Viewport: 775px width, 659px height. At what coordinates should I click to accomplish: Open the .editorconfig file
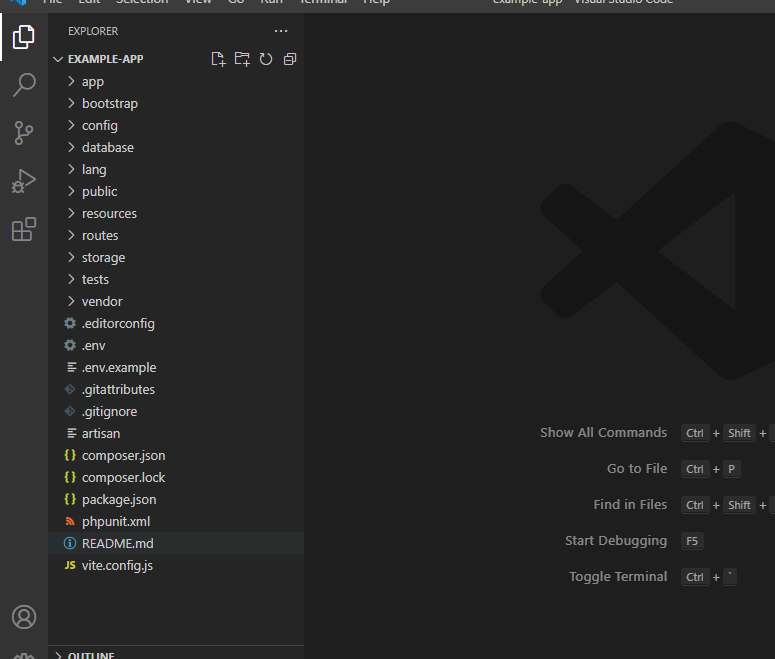(176, 323)
